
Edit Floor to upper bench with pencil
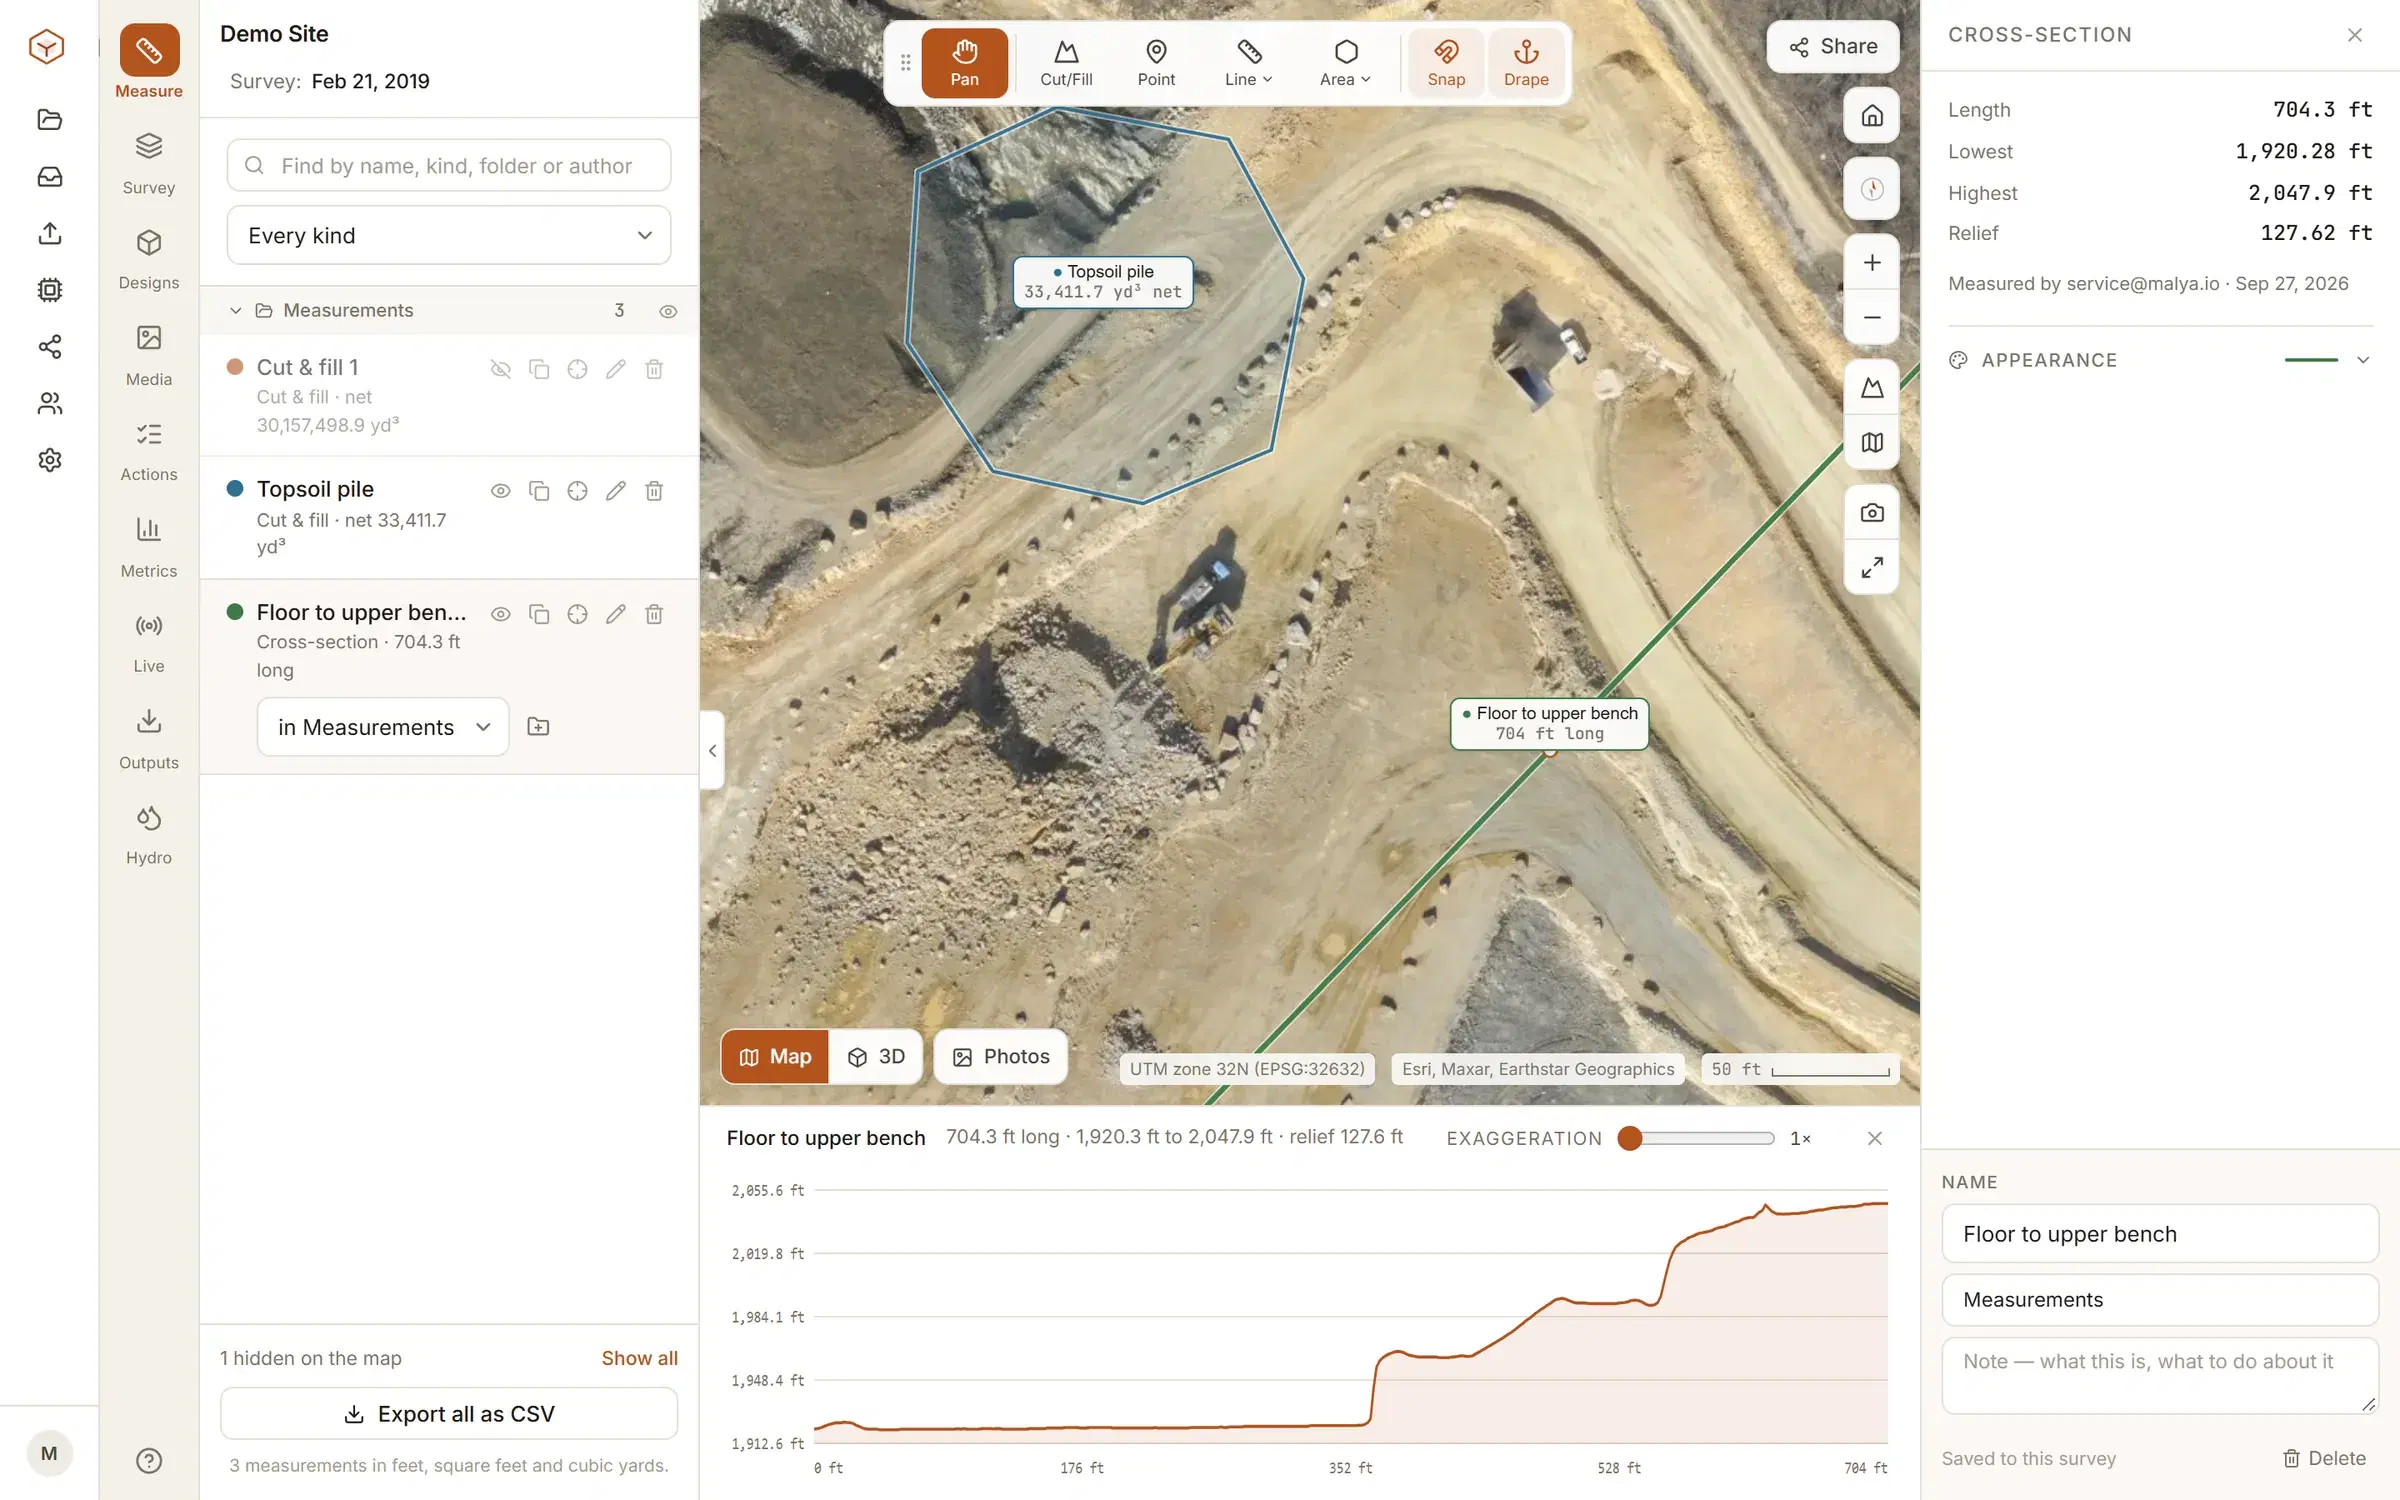coord(616,614)
